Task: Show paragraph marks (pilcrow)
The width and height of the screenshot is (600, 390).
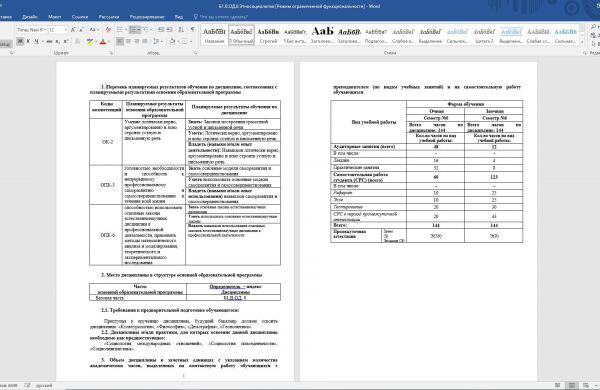Action: [192, 29]
